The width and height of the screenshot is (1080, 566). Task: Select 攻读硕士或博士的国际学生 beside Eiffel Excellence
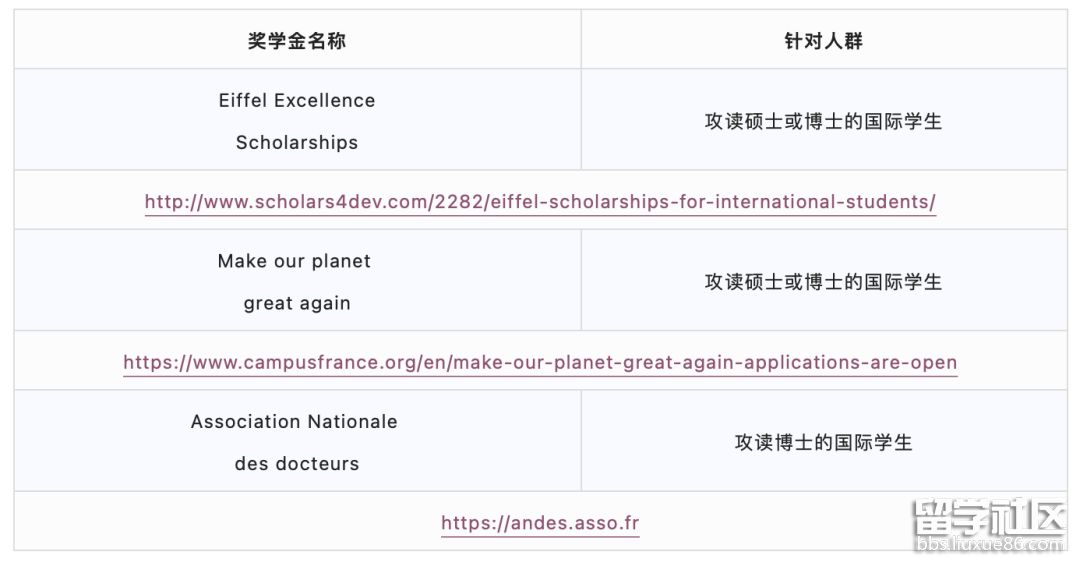(x=824, y=121)
